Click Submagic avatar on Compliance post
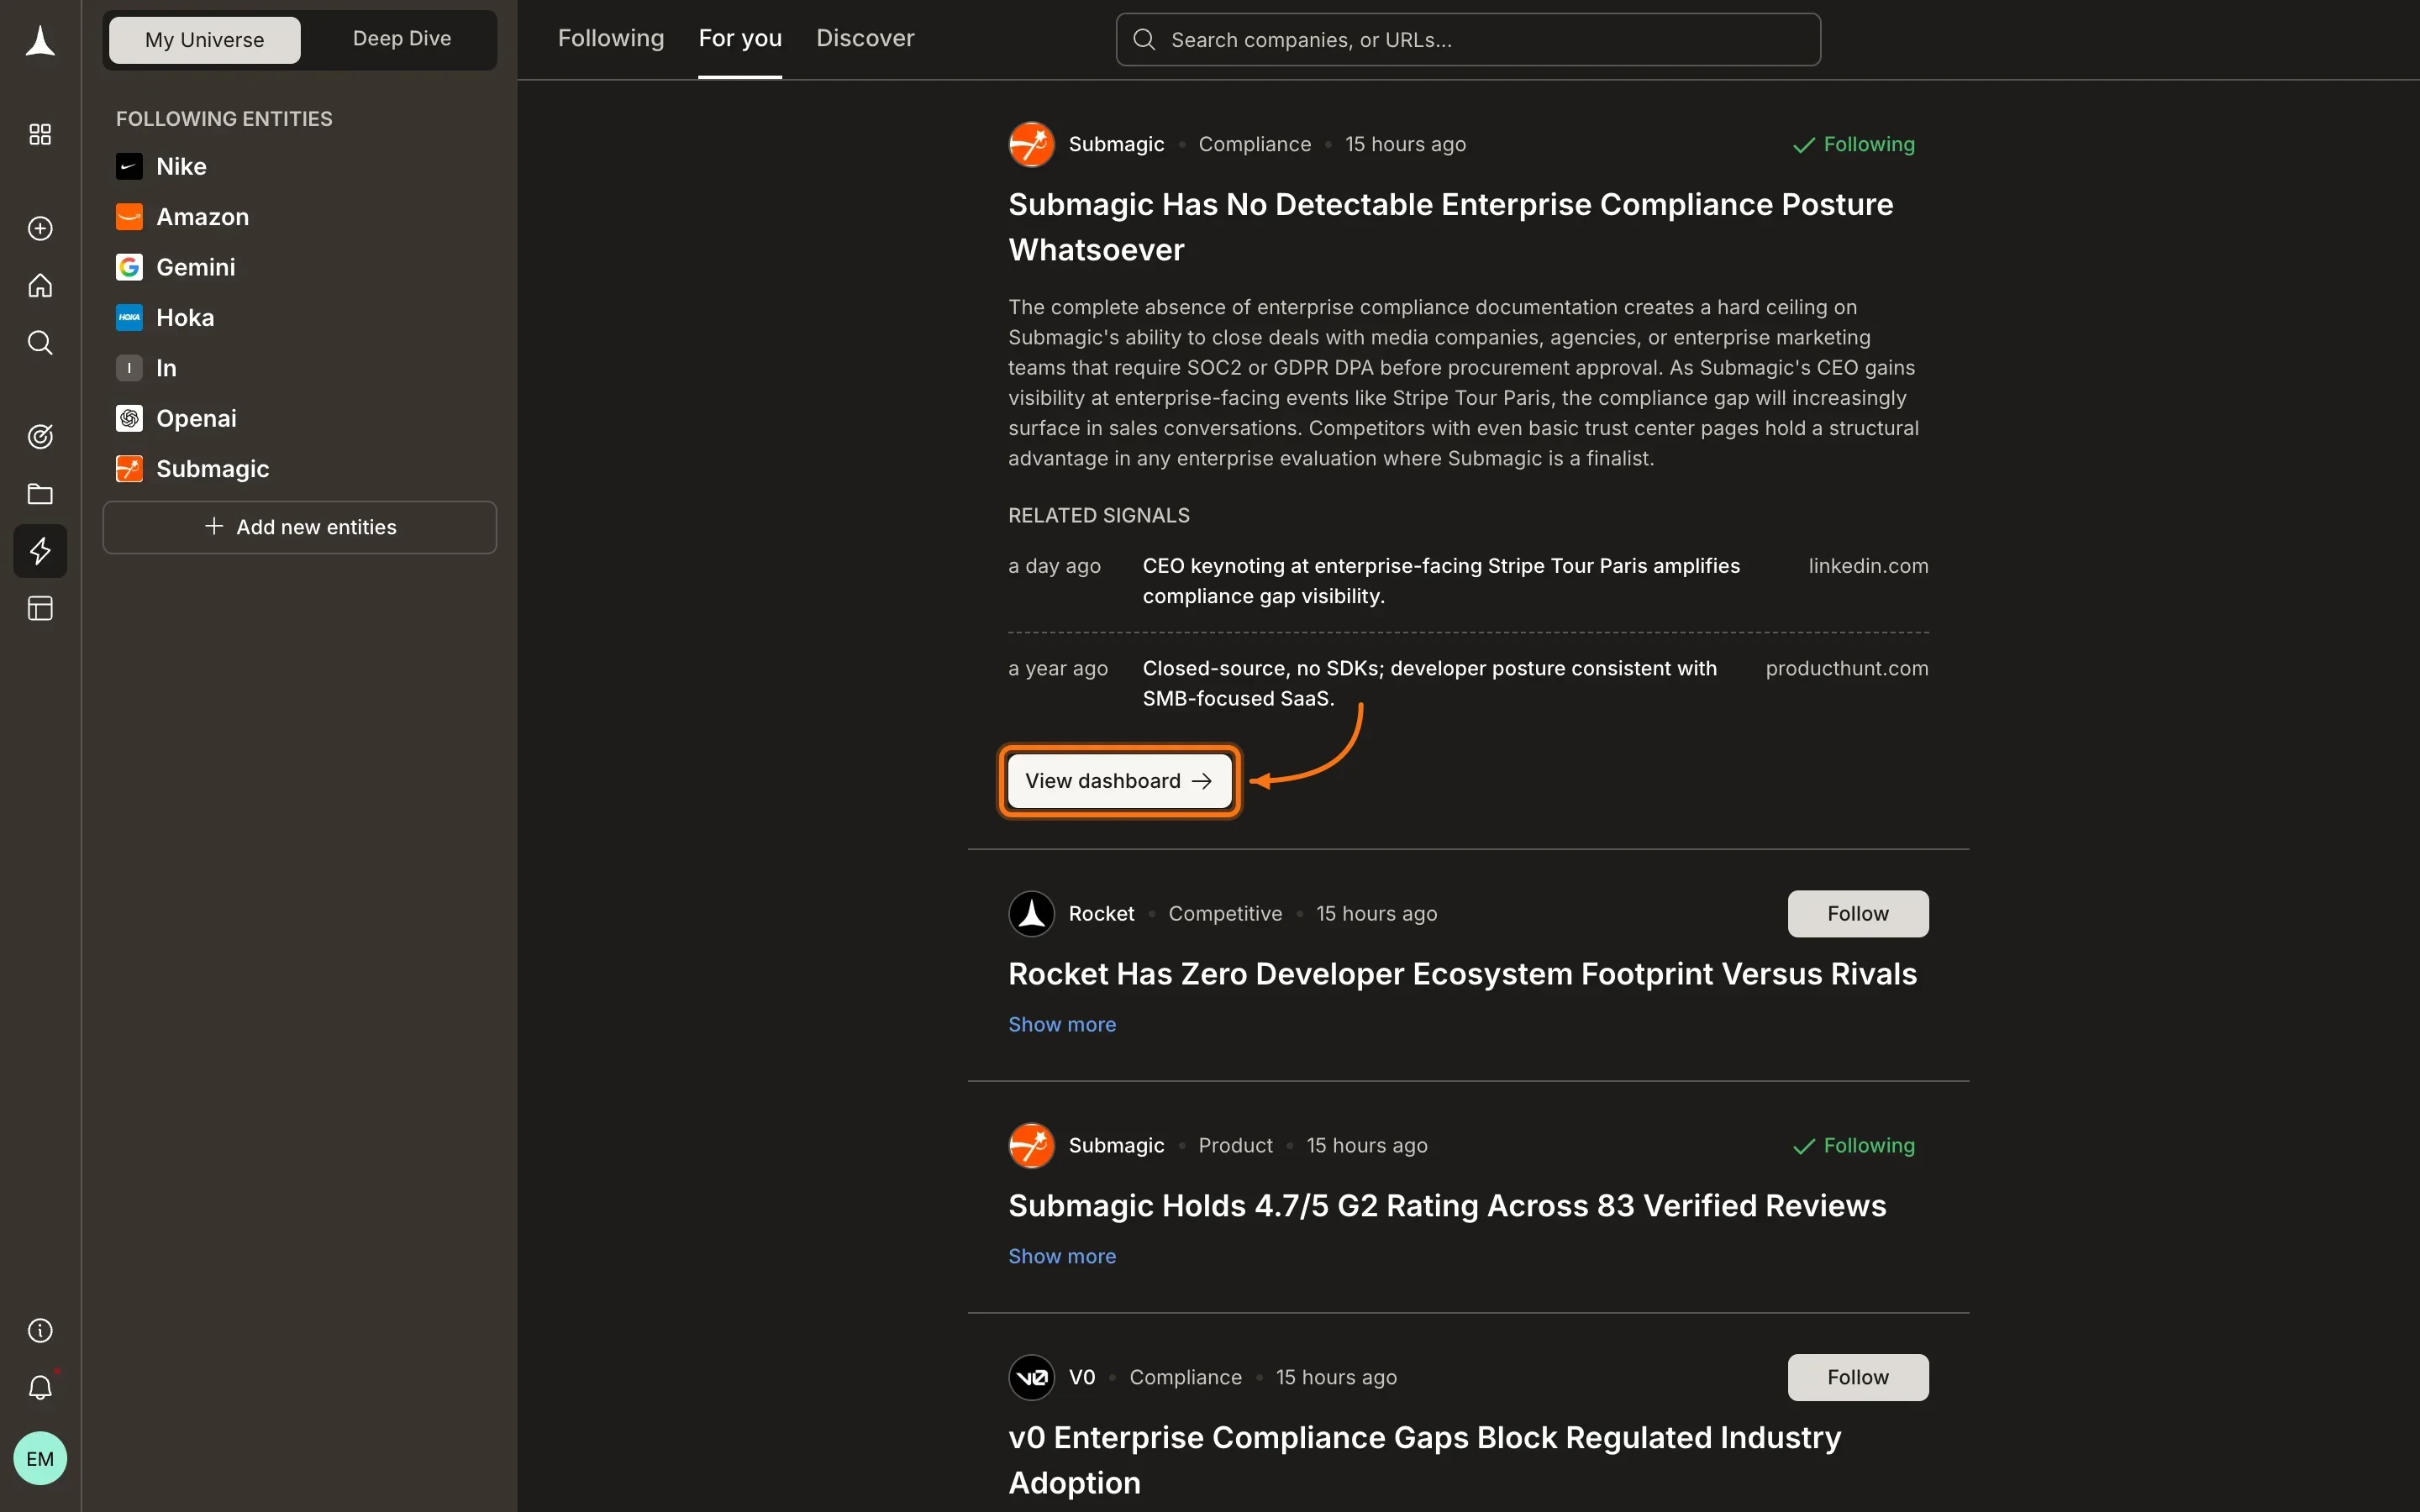Screen dimensions: 2420x1512 tap(1031, 144)
